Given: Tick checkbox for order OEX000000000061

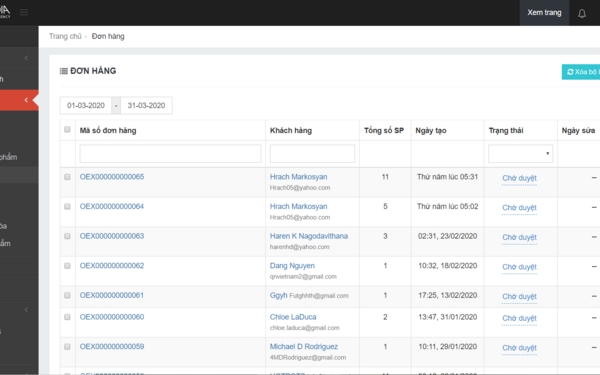Looking at the screenshot, I should [x=67, y=295].
